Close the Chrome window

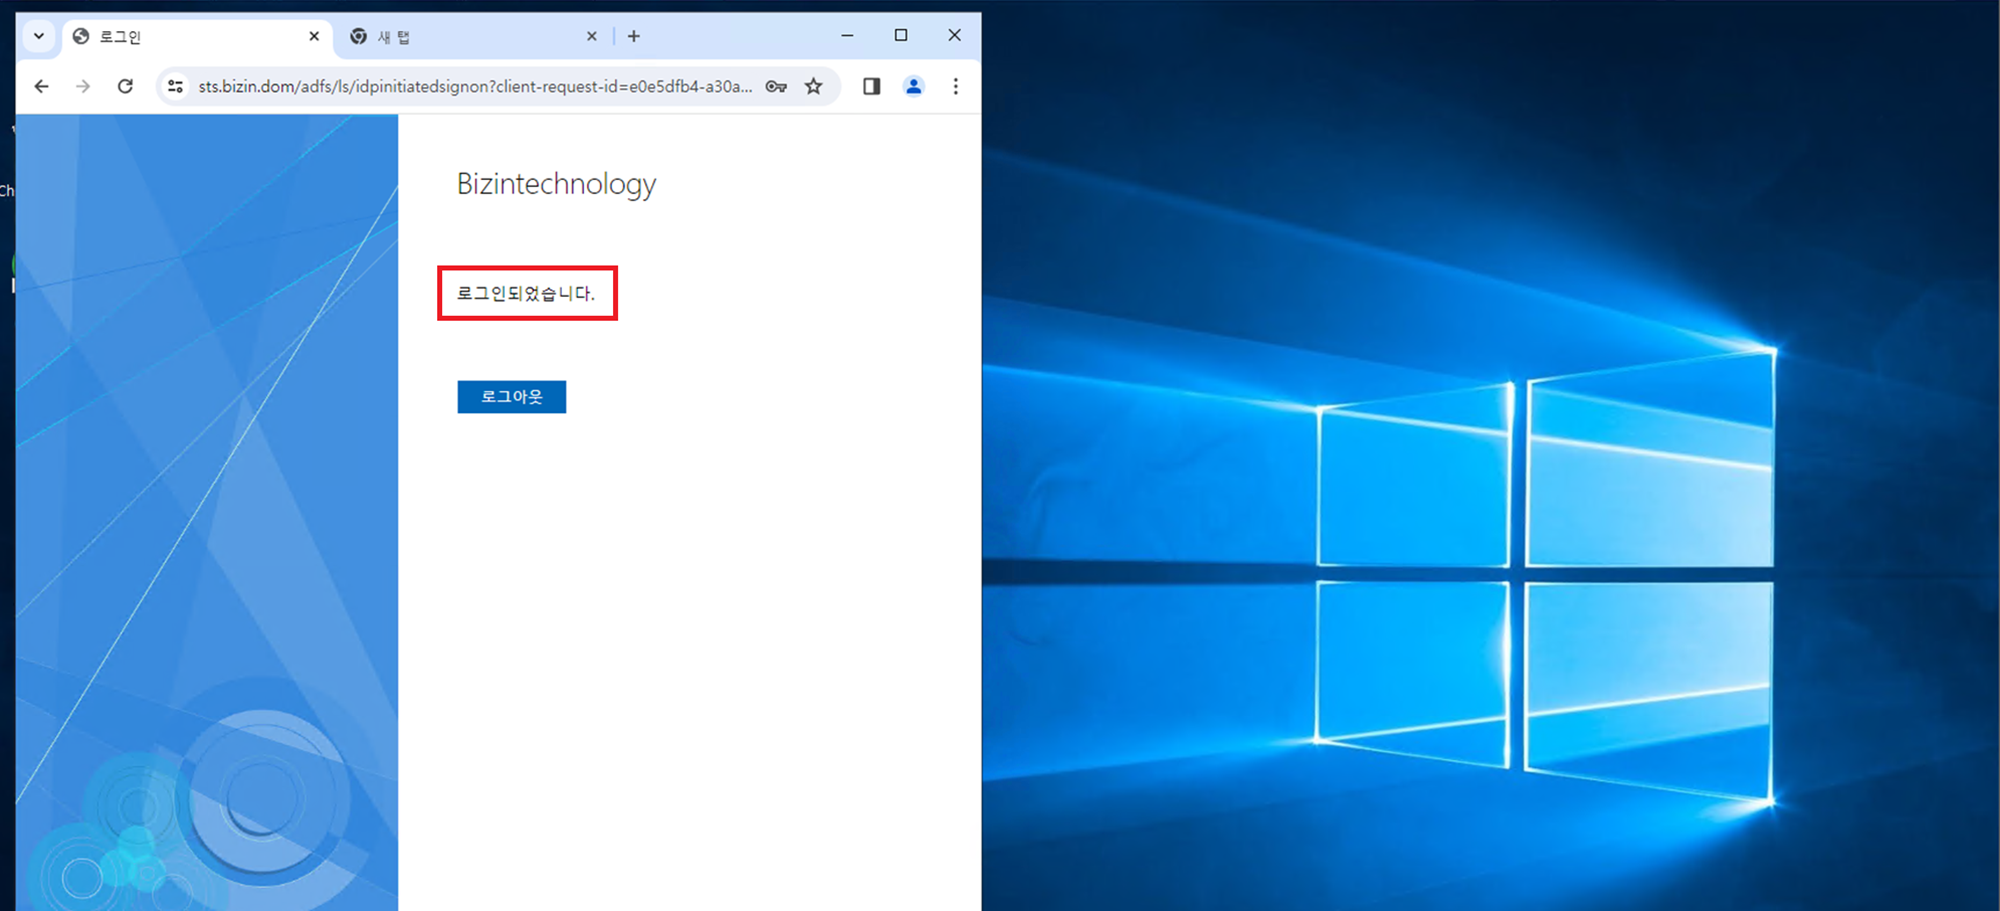pyautogui.click(x=955, y=35)
